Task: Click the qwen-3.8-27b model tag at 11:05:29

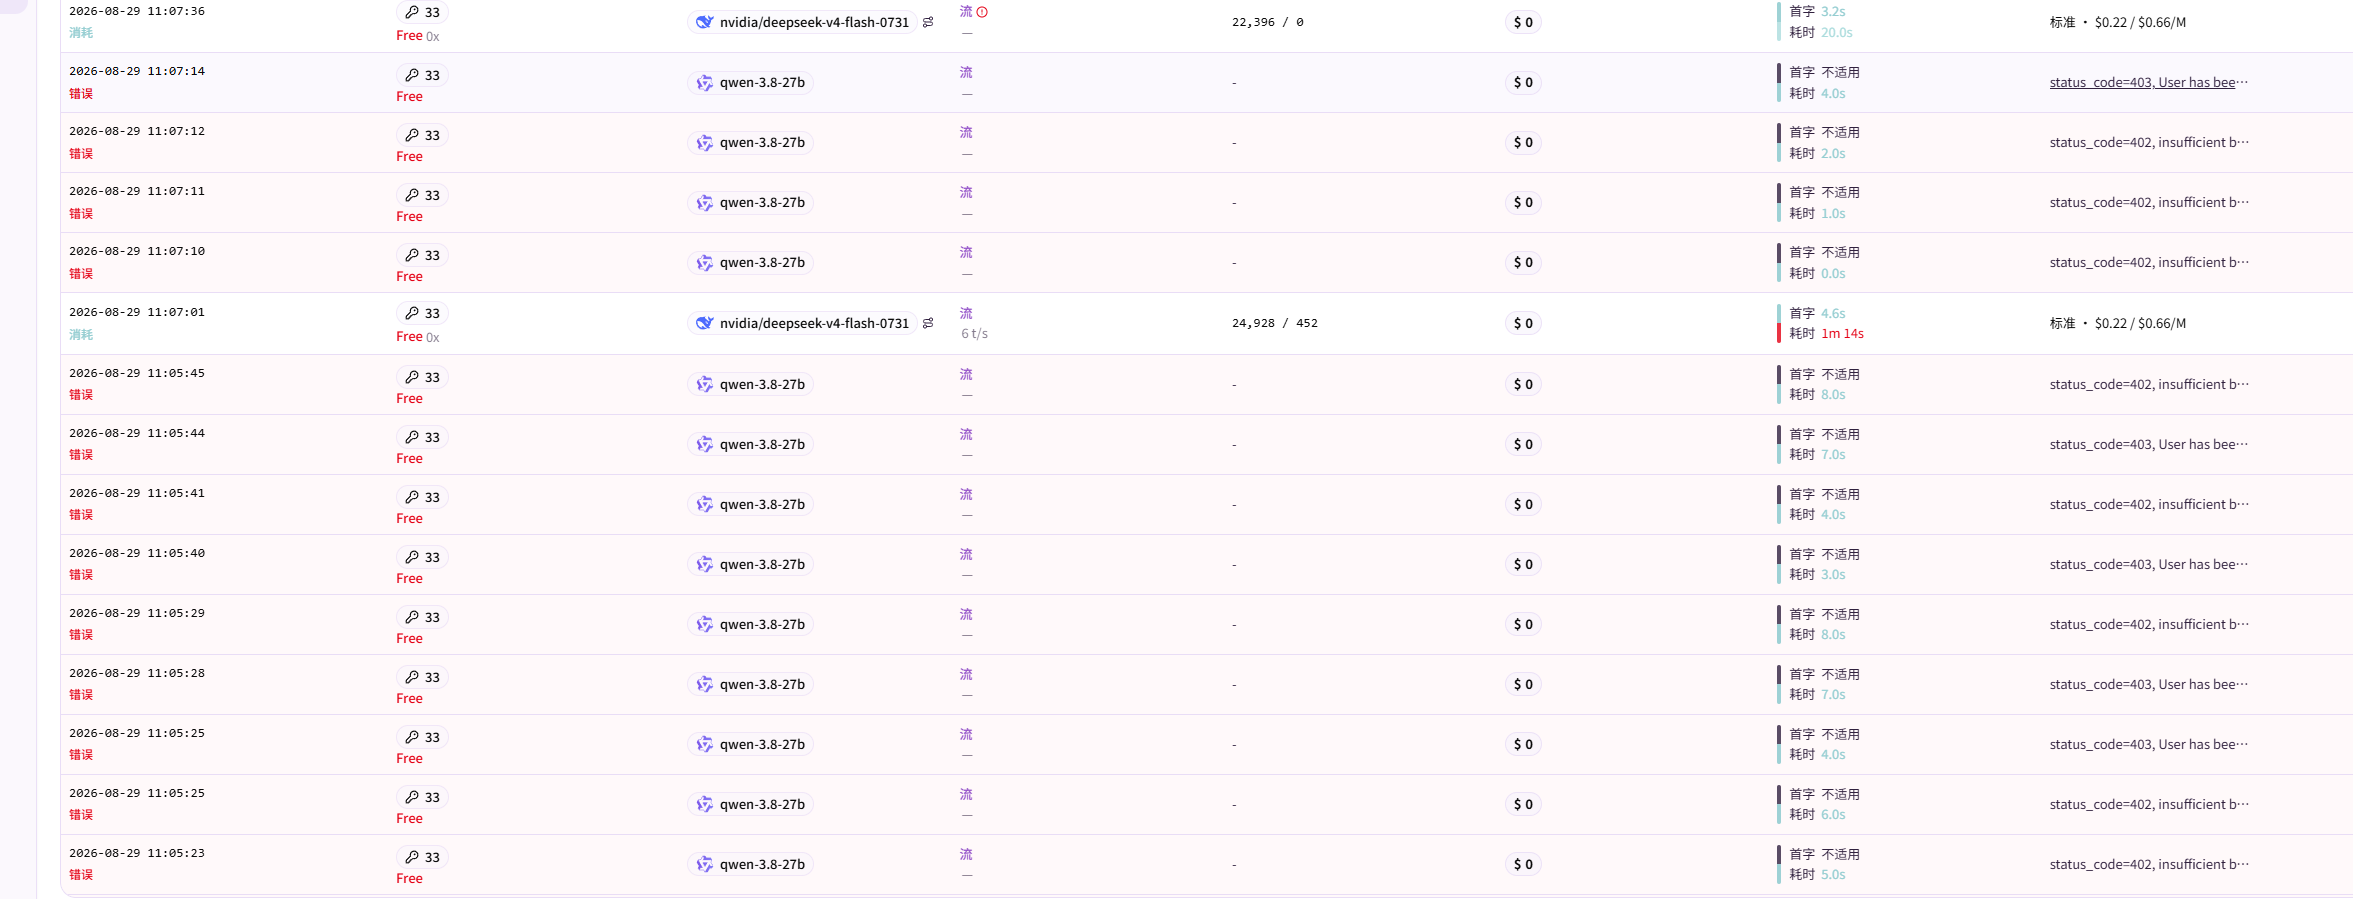Action: click(750, 625)
